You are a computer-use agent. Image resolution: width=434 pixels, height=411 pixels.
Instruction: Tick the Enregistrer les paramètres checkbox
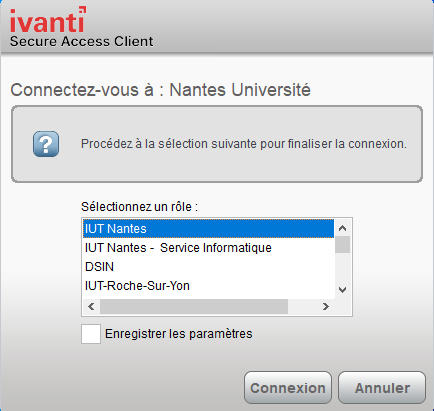(x=91, y=334)
